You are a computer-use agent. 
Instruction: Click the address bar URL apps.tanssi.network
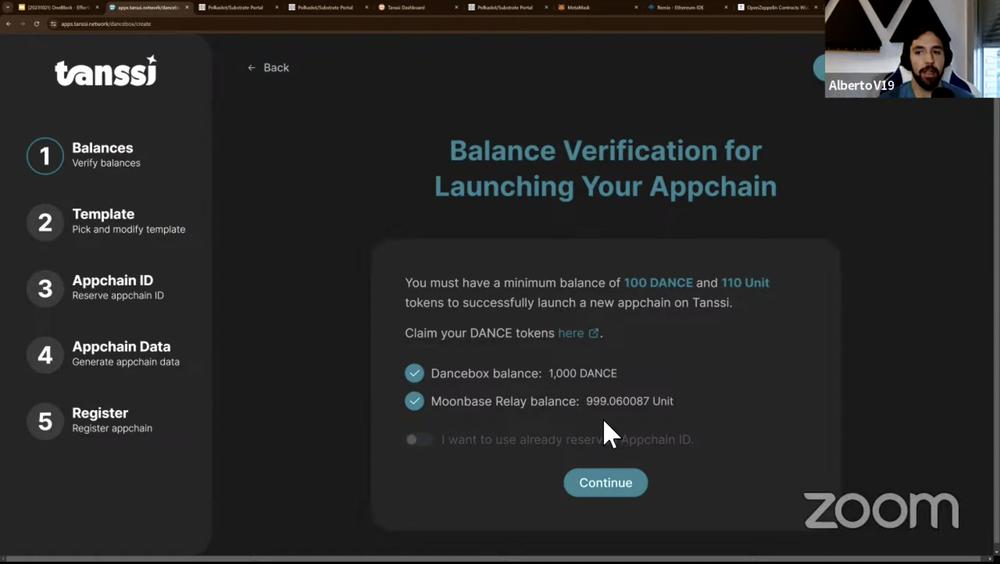106,24
